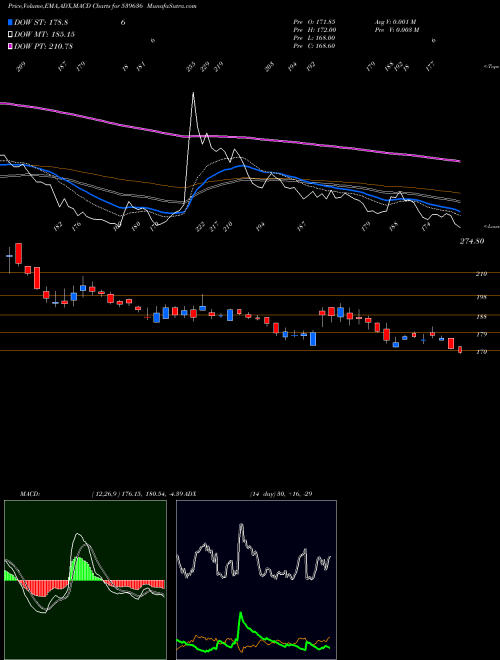Image resolution: width=500 pixels, height=660 pixels.
Task: Click the 'Avg V: 0.001 M' volume text
Action: tap(396, 21)
